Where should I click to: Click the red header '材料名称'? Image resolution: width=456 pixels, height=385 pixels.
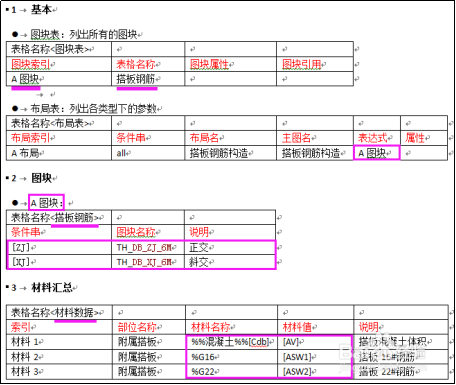(211, 327)
